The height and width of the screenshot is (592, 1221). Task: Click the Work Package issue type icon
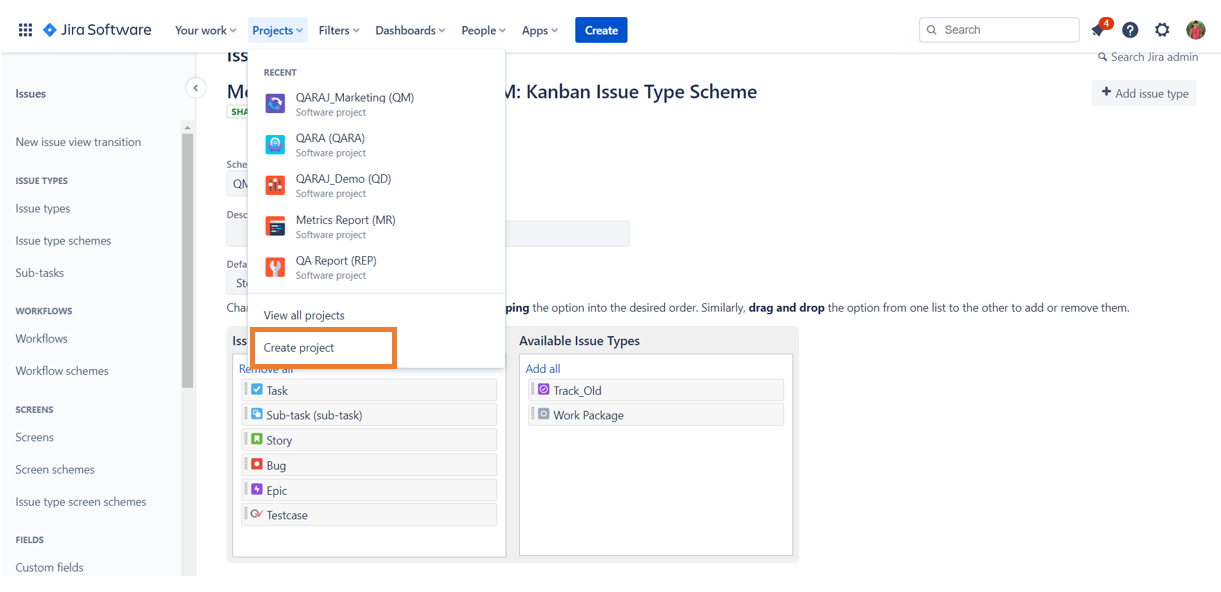(x=544, y=414)
